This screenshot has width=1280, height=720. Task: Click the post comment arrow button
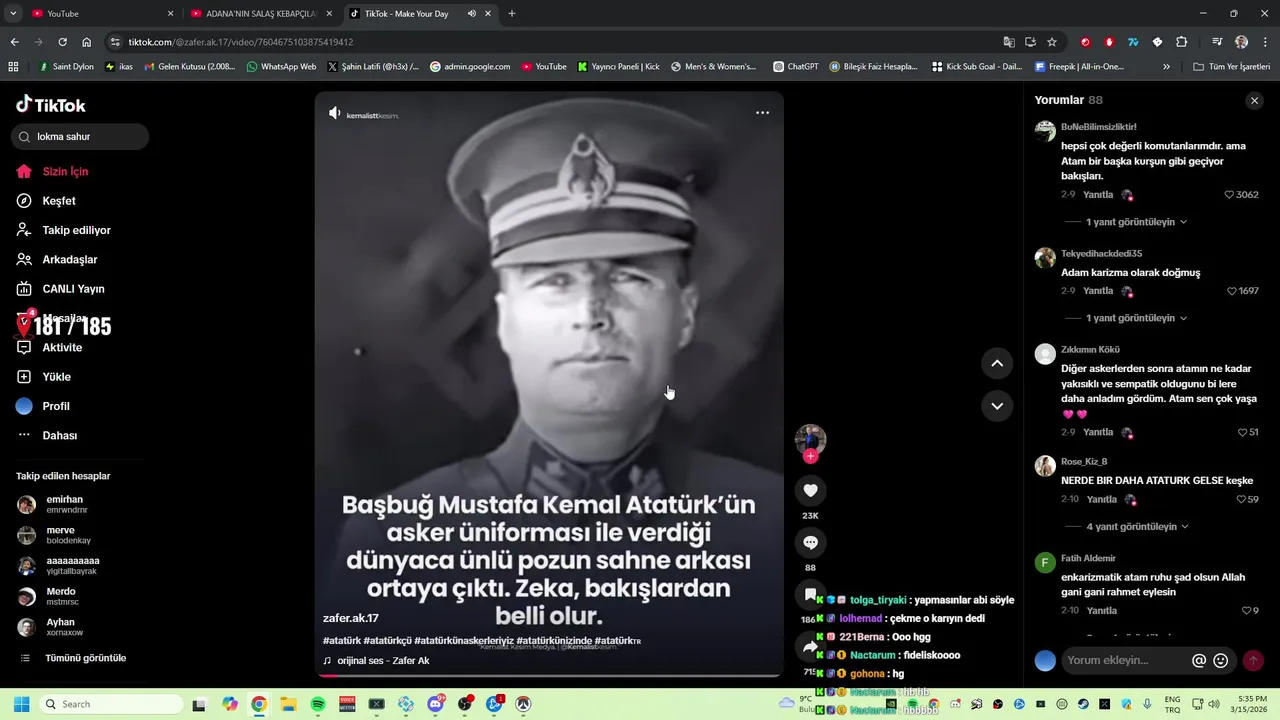tap(1252, 661)
